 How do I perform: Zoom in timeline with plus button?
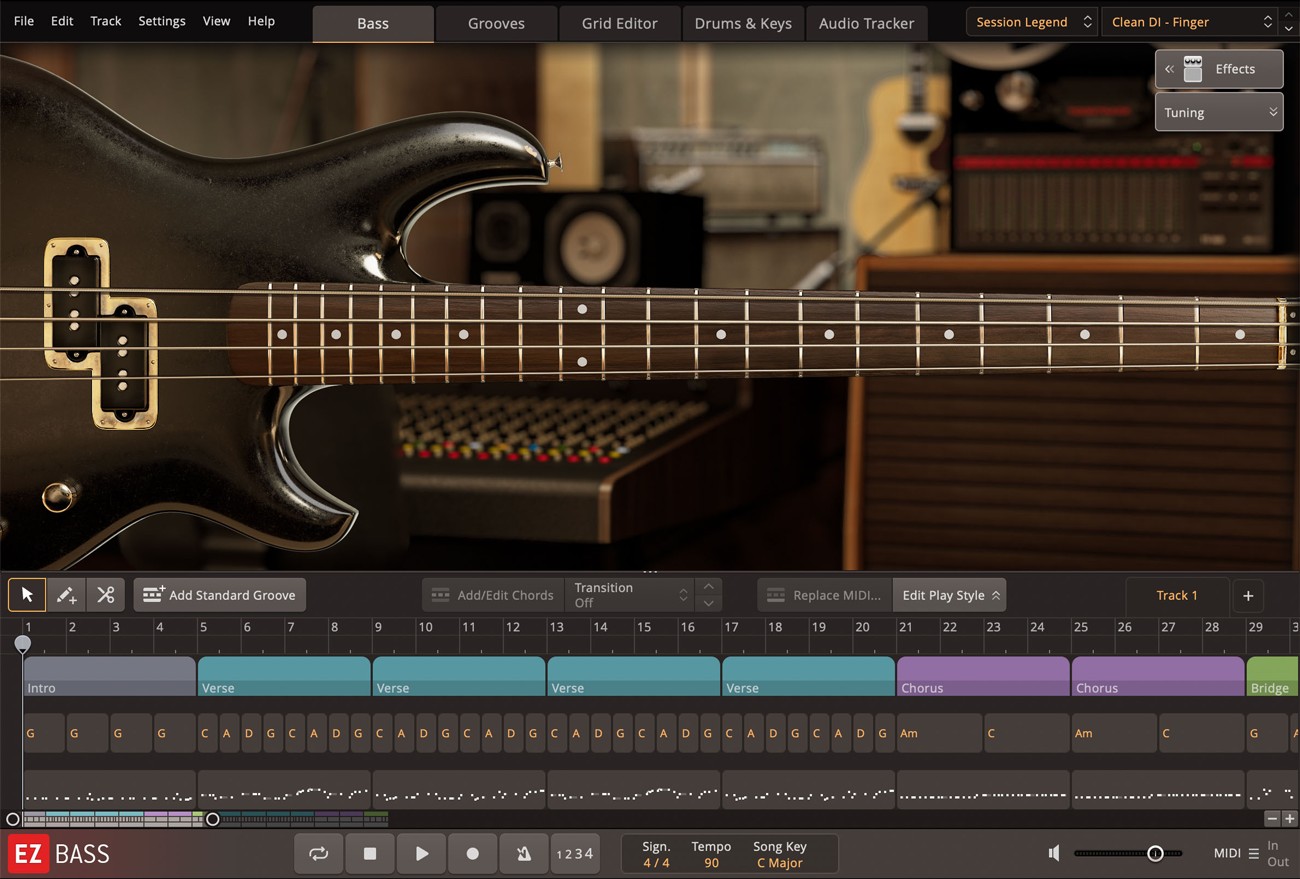coord(1289,819)
